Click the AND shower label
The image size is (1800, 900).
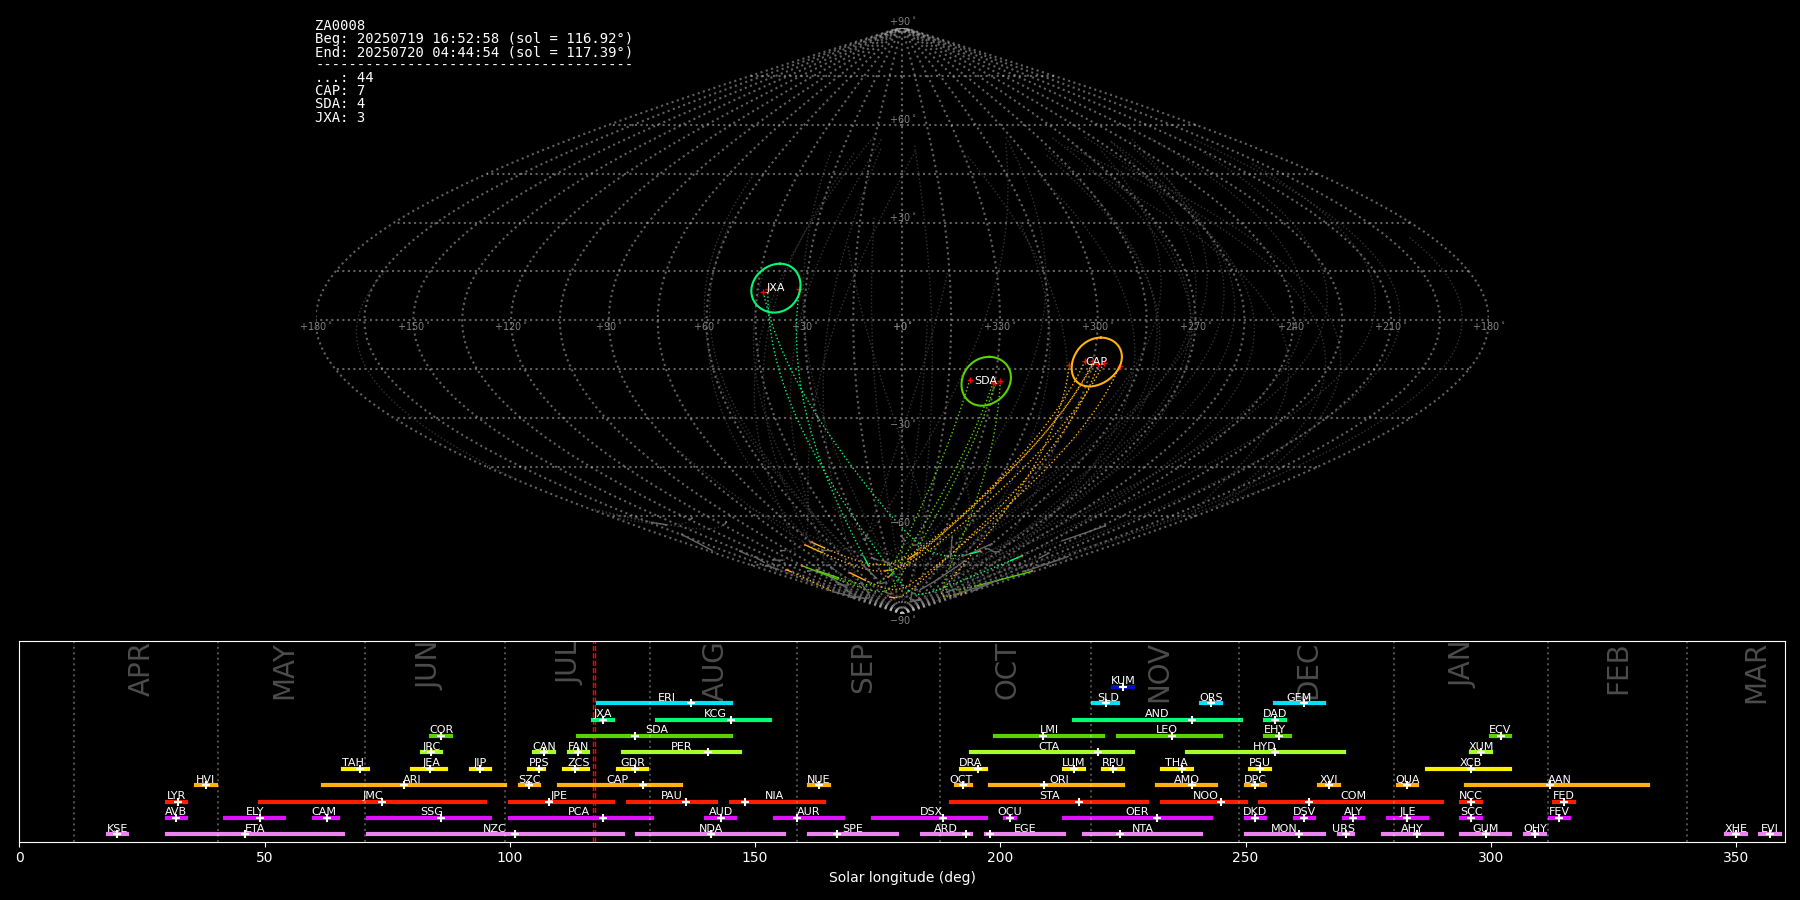(1157, 714)
